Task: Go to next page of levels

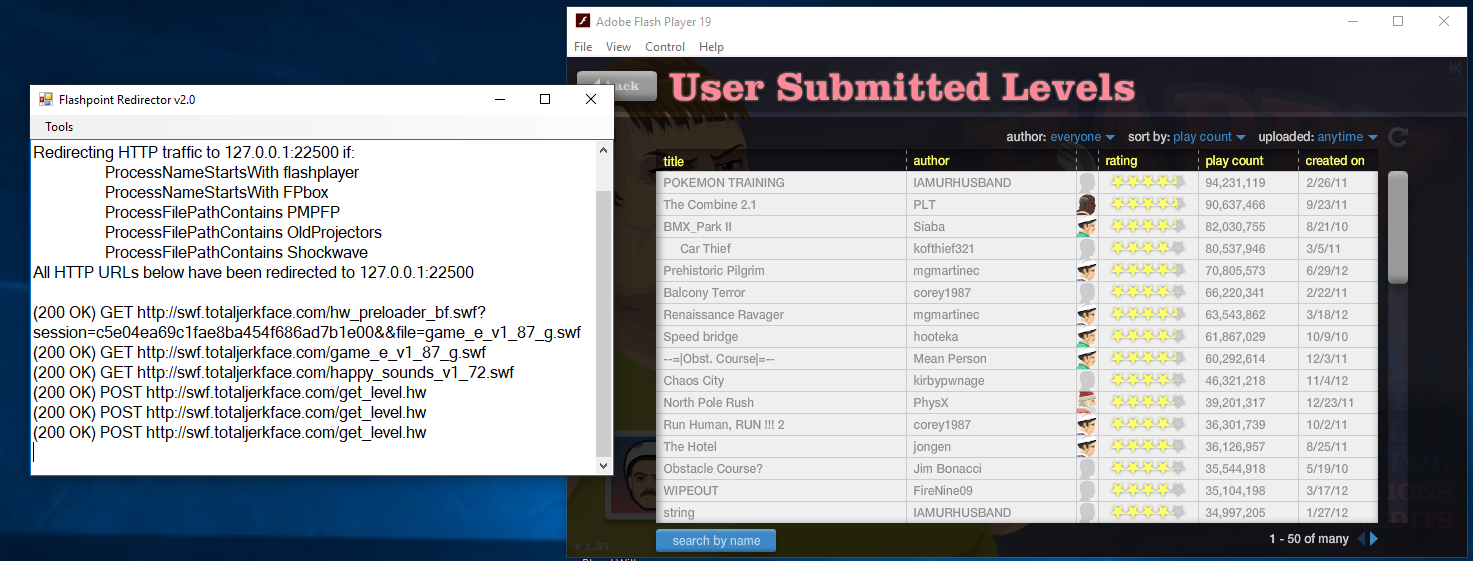Action: pyautogui.click(x=1374, y=539)
